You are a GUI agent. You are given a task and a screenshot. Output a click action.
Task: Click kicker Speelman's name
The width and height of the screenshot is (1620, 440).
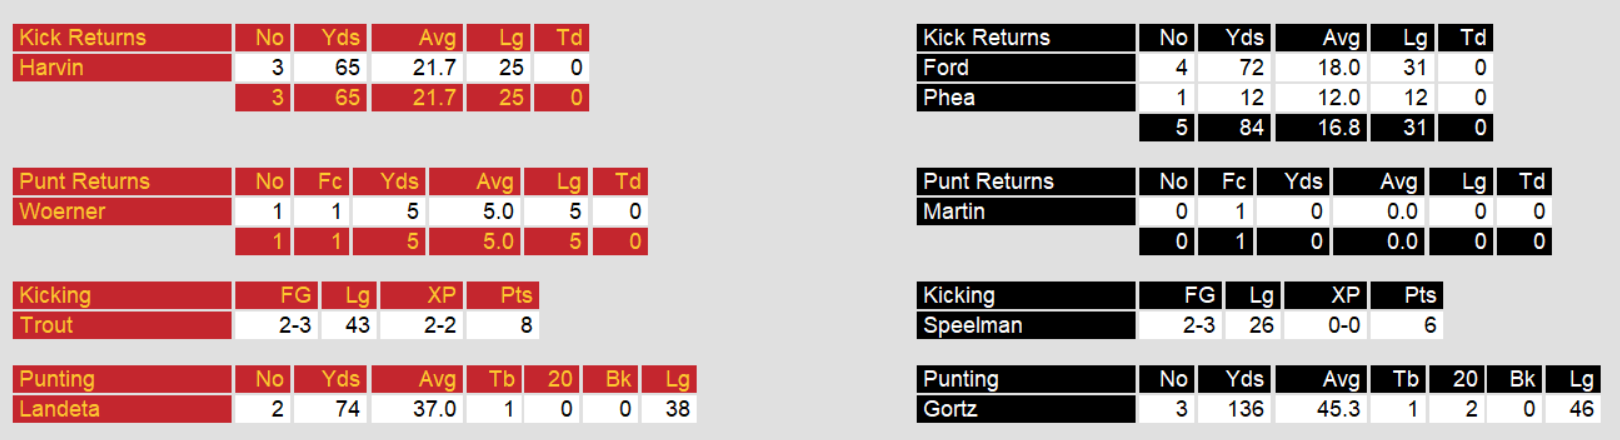[x=972, y=326]
